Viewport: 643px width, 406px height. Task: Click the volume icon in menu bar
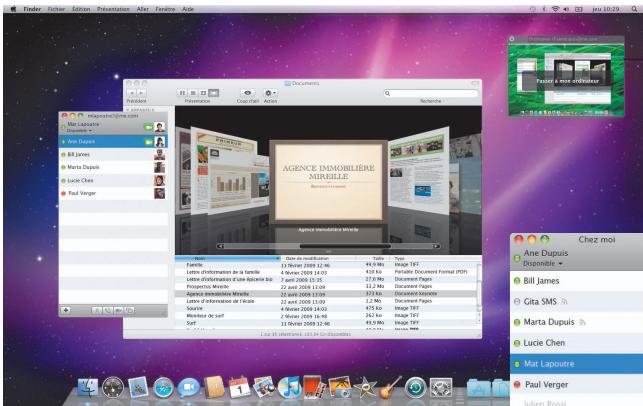(x=566, y=9)
